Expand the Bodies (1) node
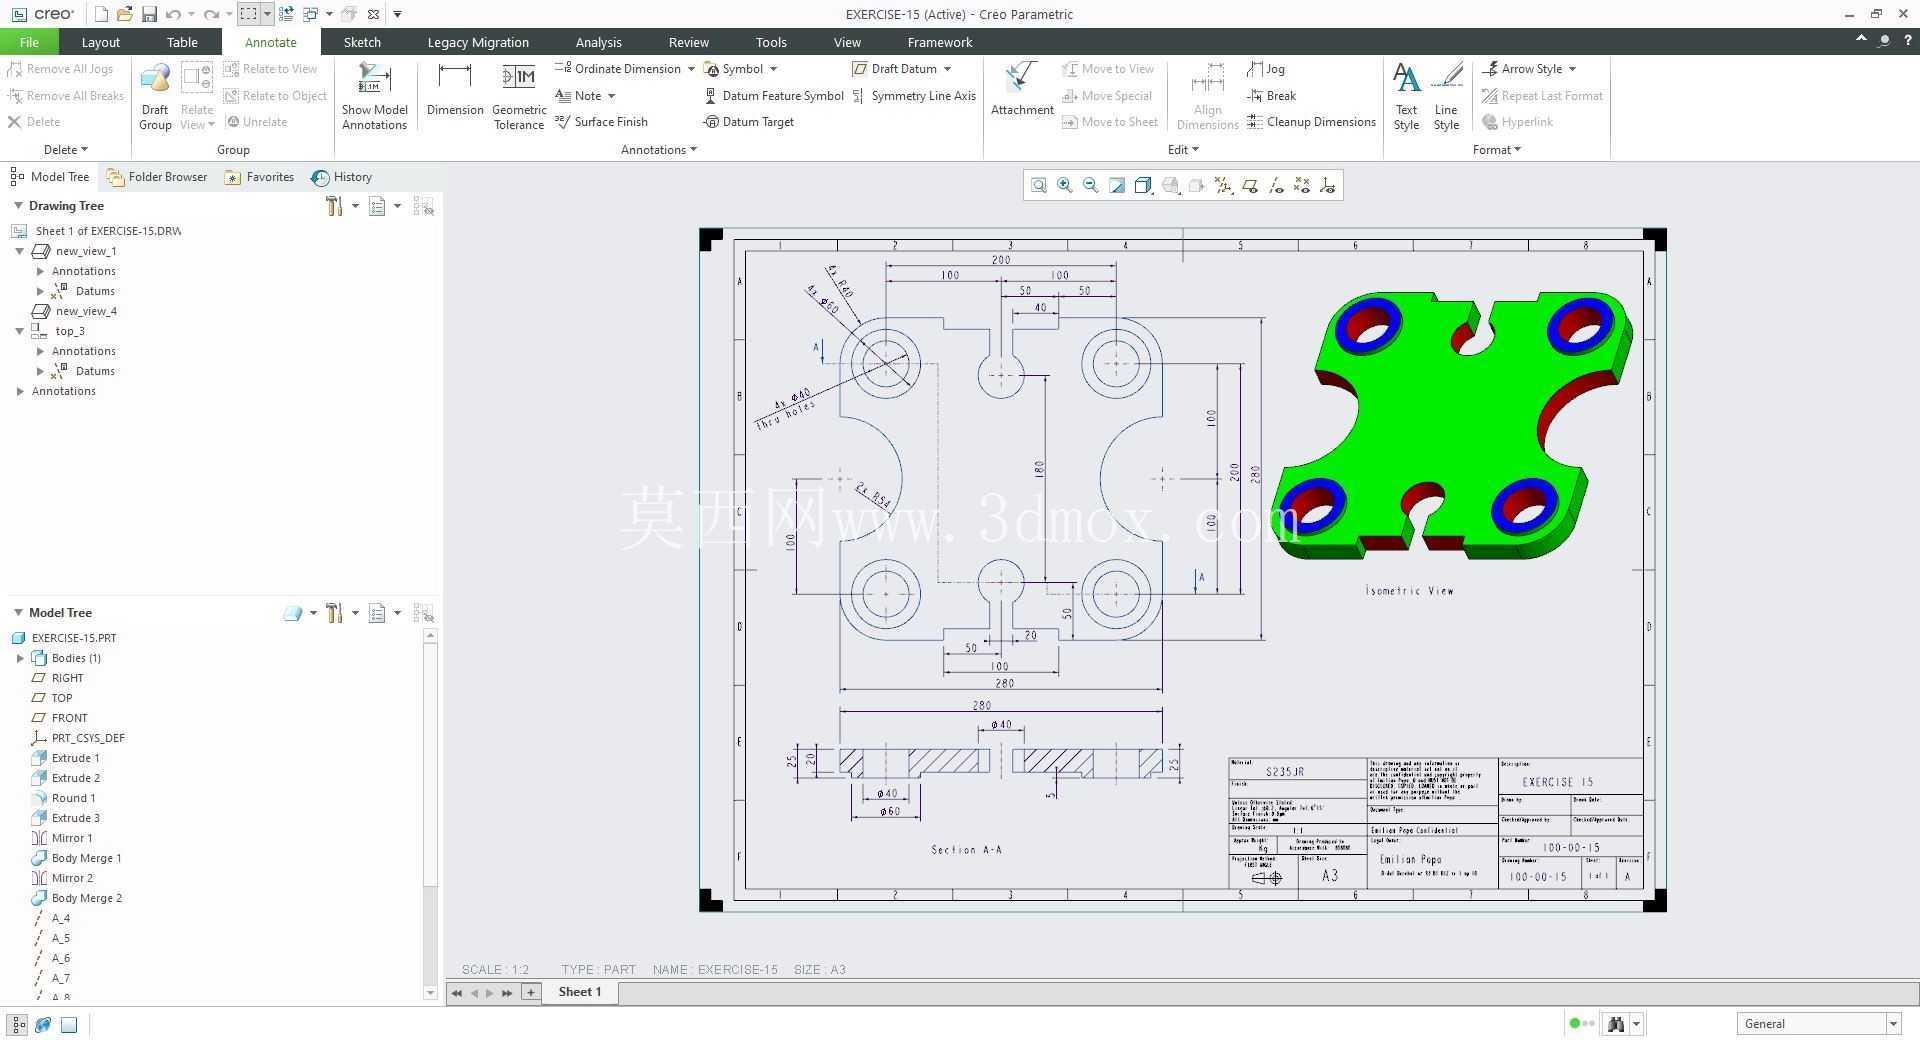 pyautogui.click(x=20, y=658)
